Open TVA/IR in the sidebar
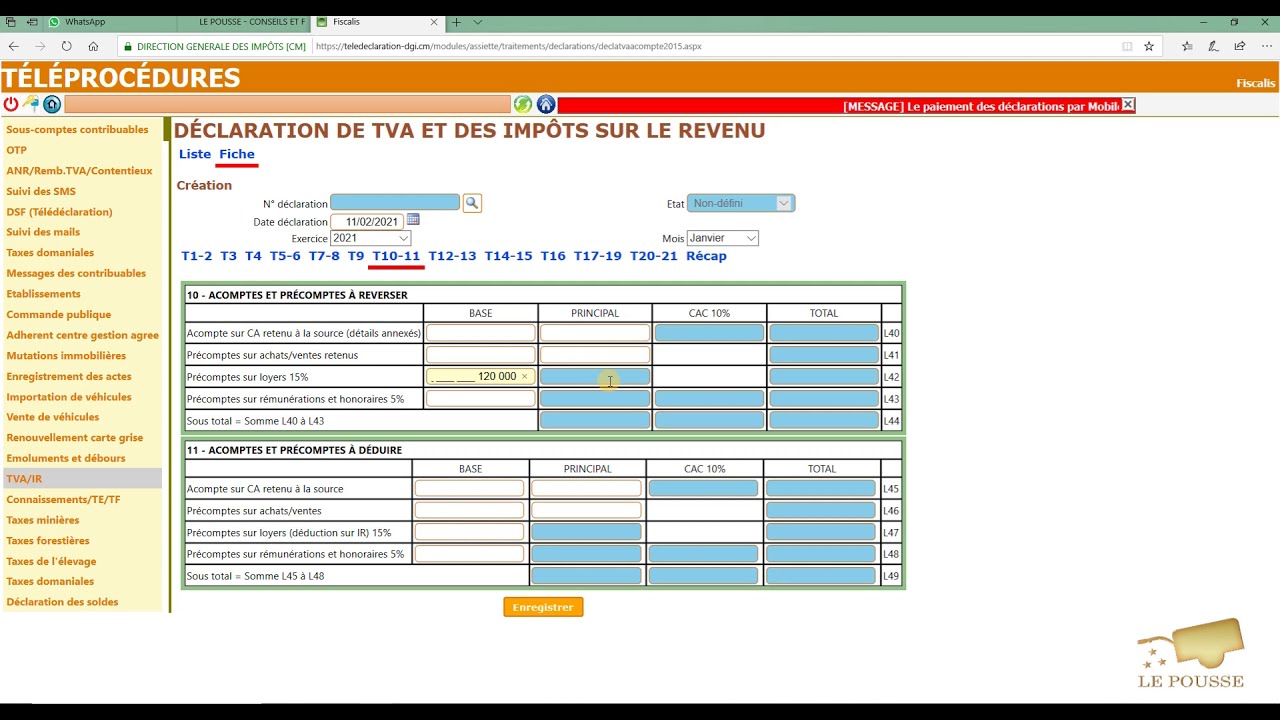This screenshot has height=720, width=1280. [24, 479]
